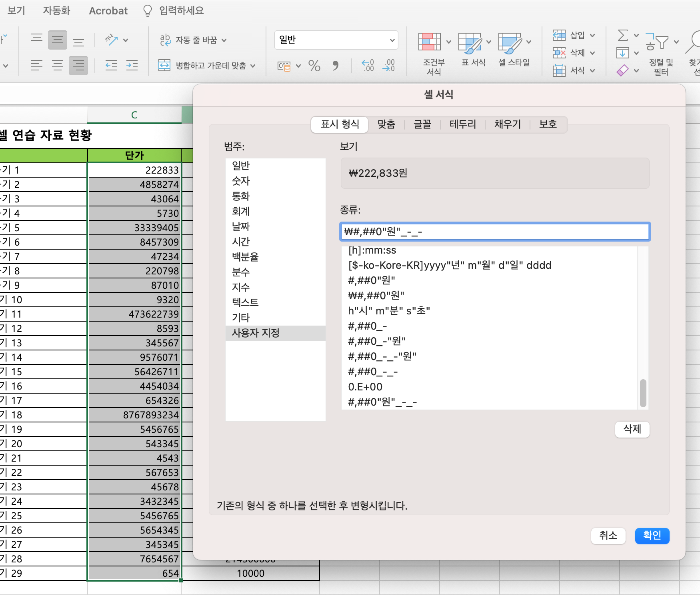Screen dimensions: 700x595
Task: Expand the currency format dropdown arrow
Action: [x=298, y=66]
